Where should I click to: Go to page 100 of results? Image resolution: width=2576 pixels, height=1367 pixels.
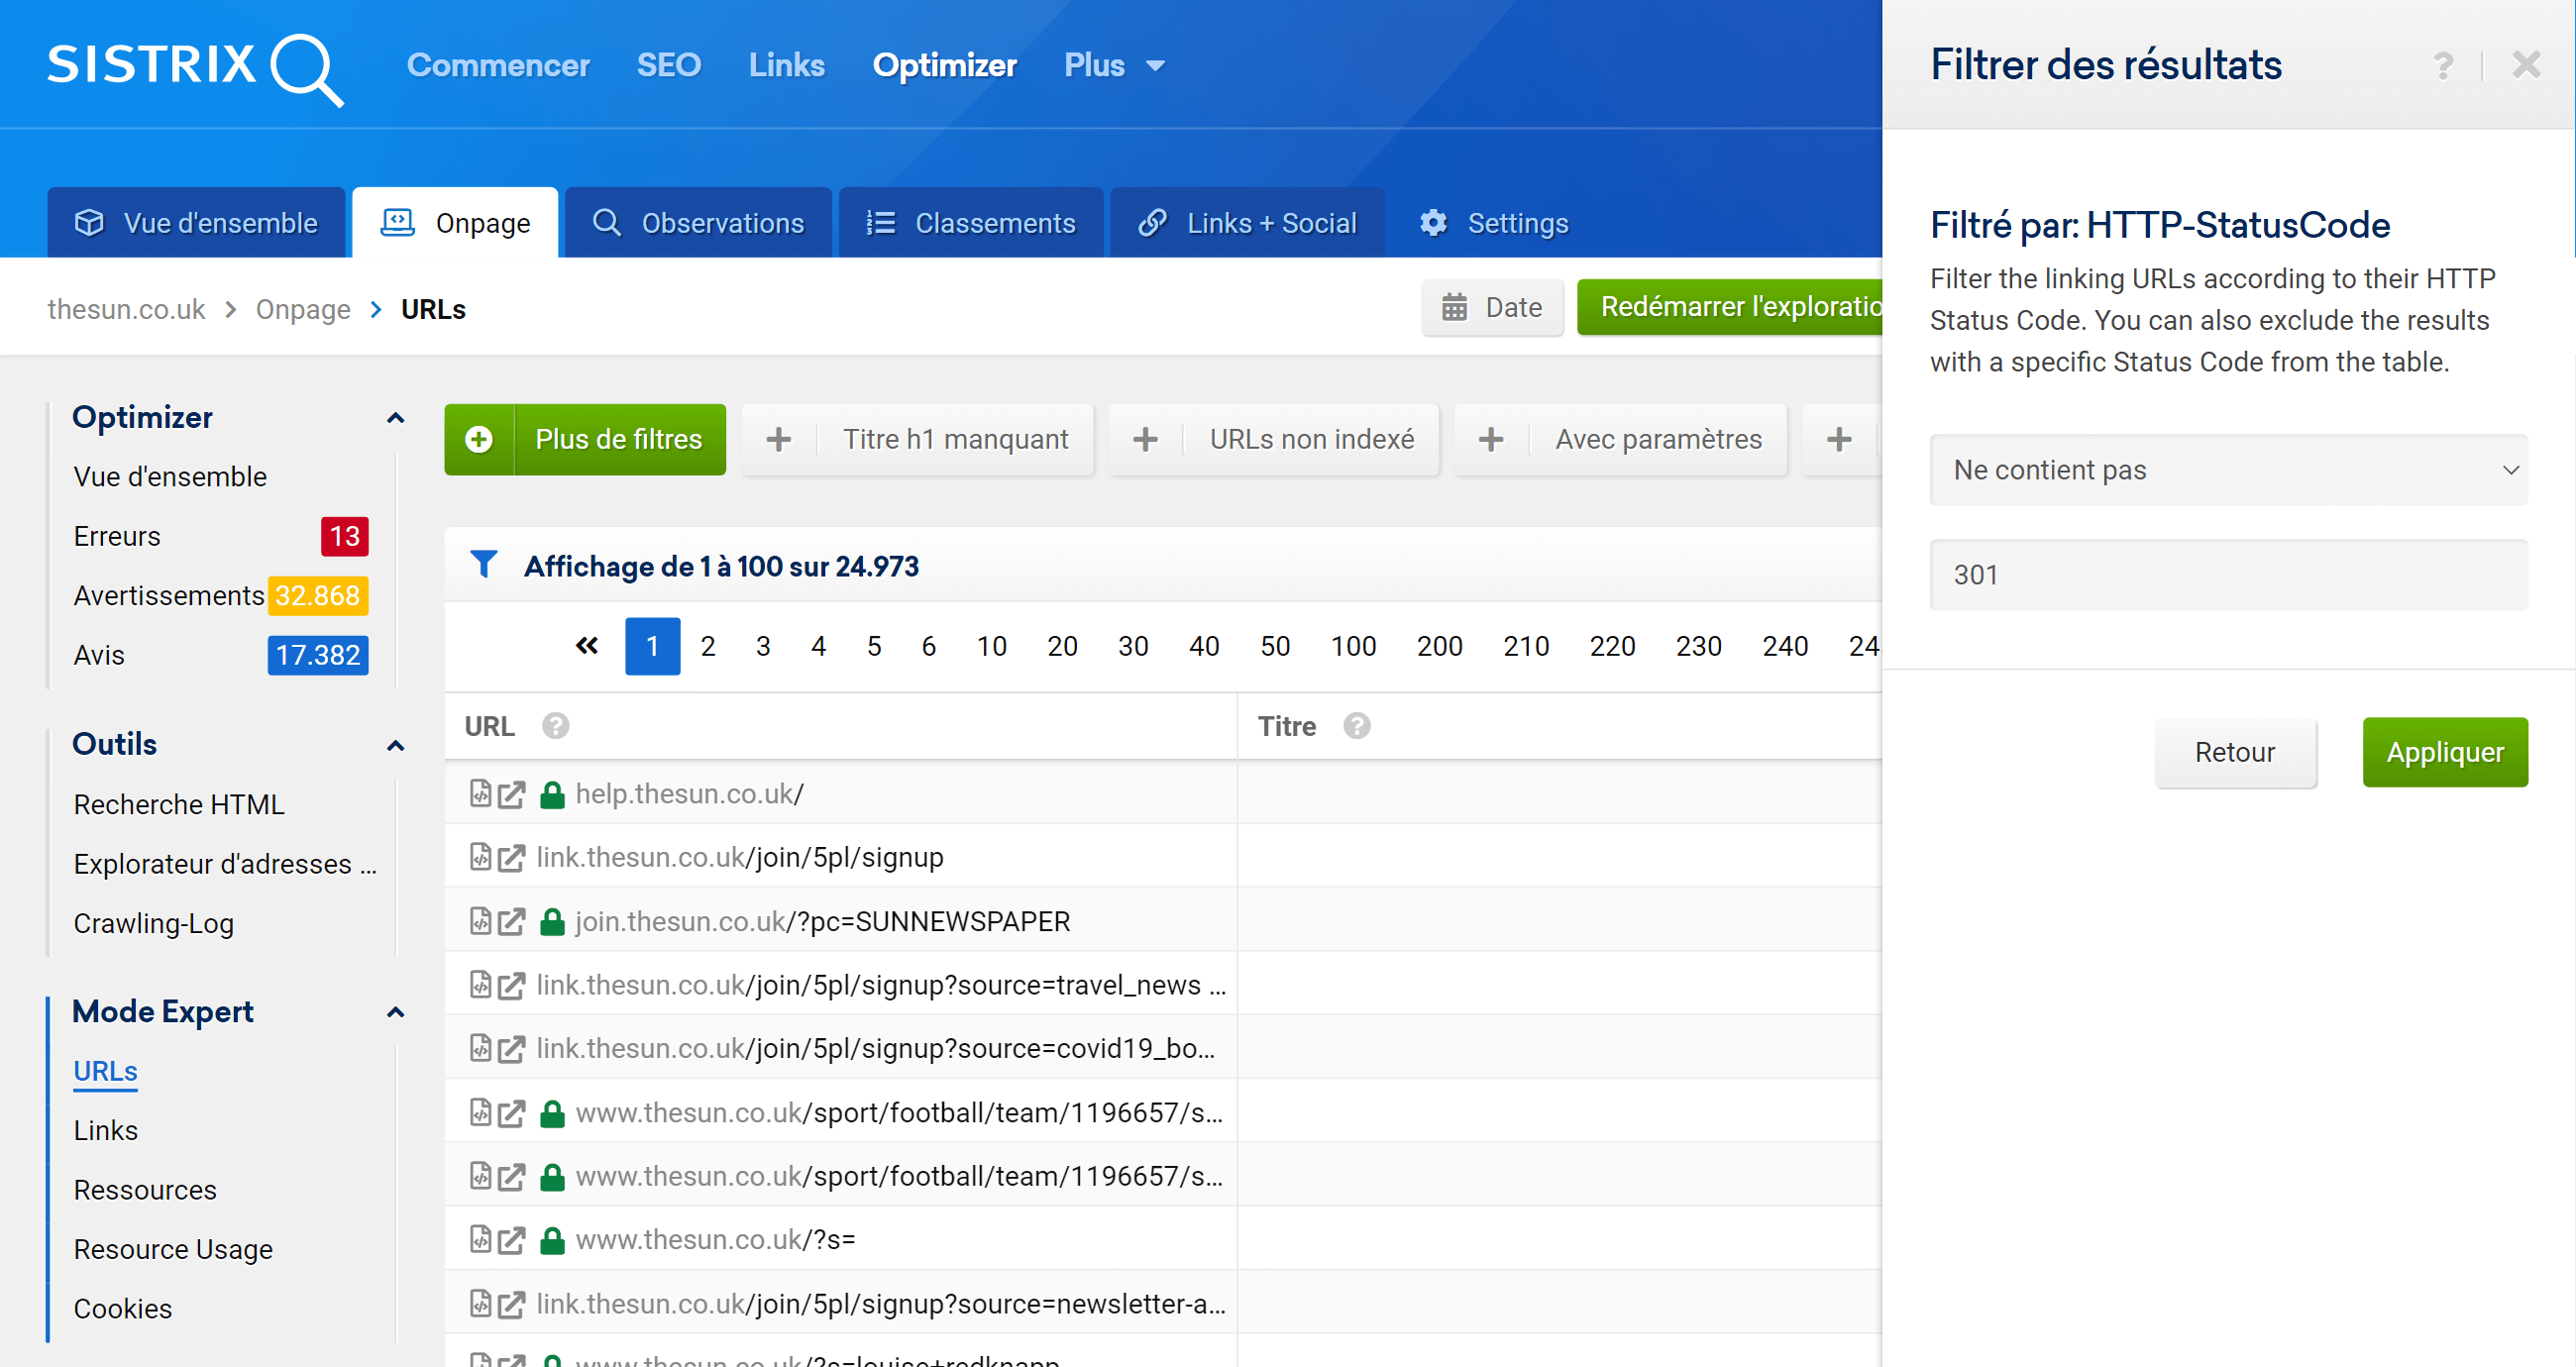pos(1353,647)
